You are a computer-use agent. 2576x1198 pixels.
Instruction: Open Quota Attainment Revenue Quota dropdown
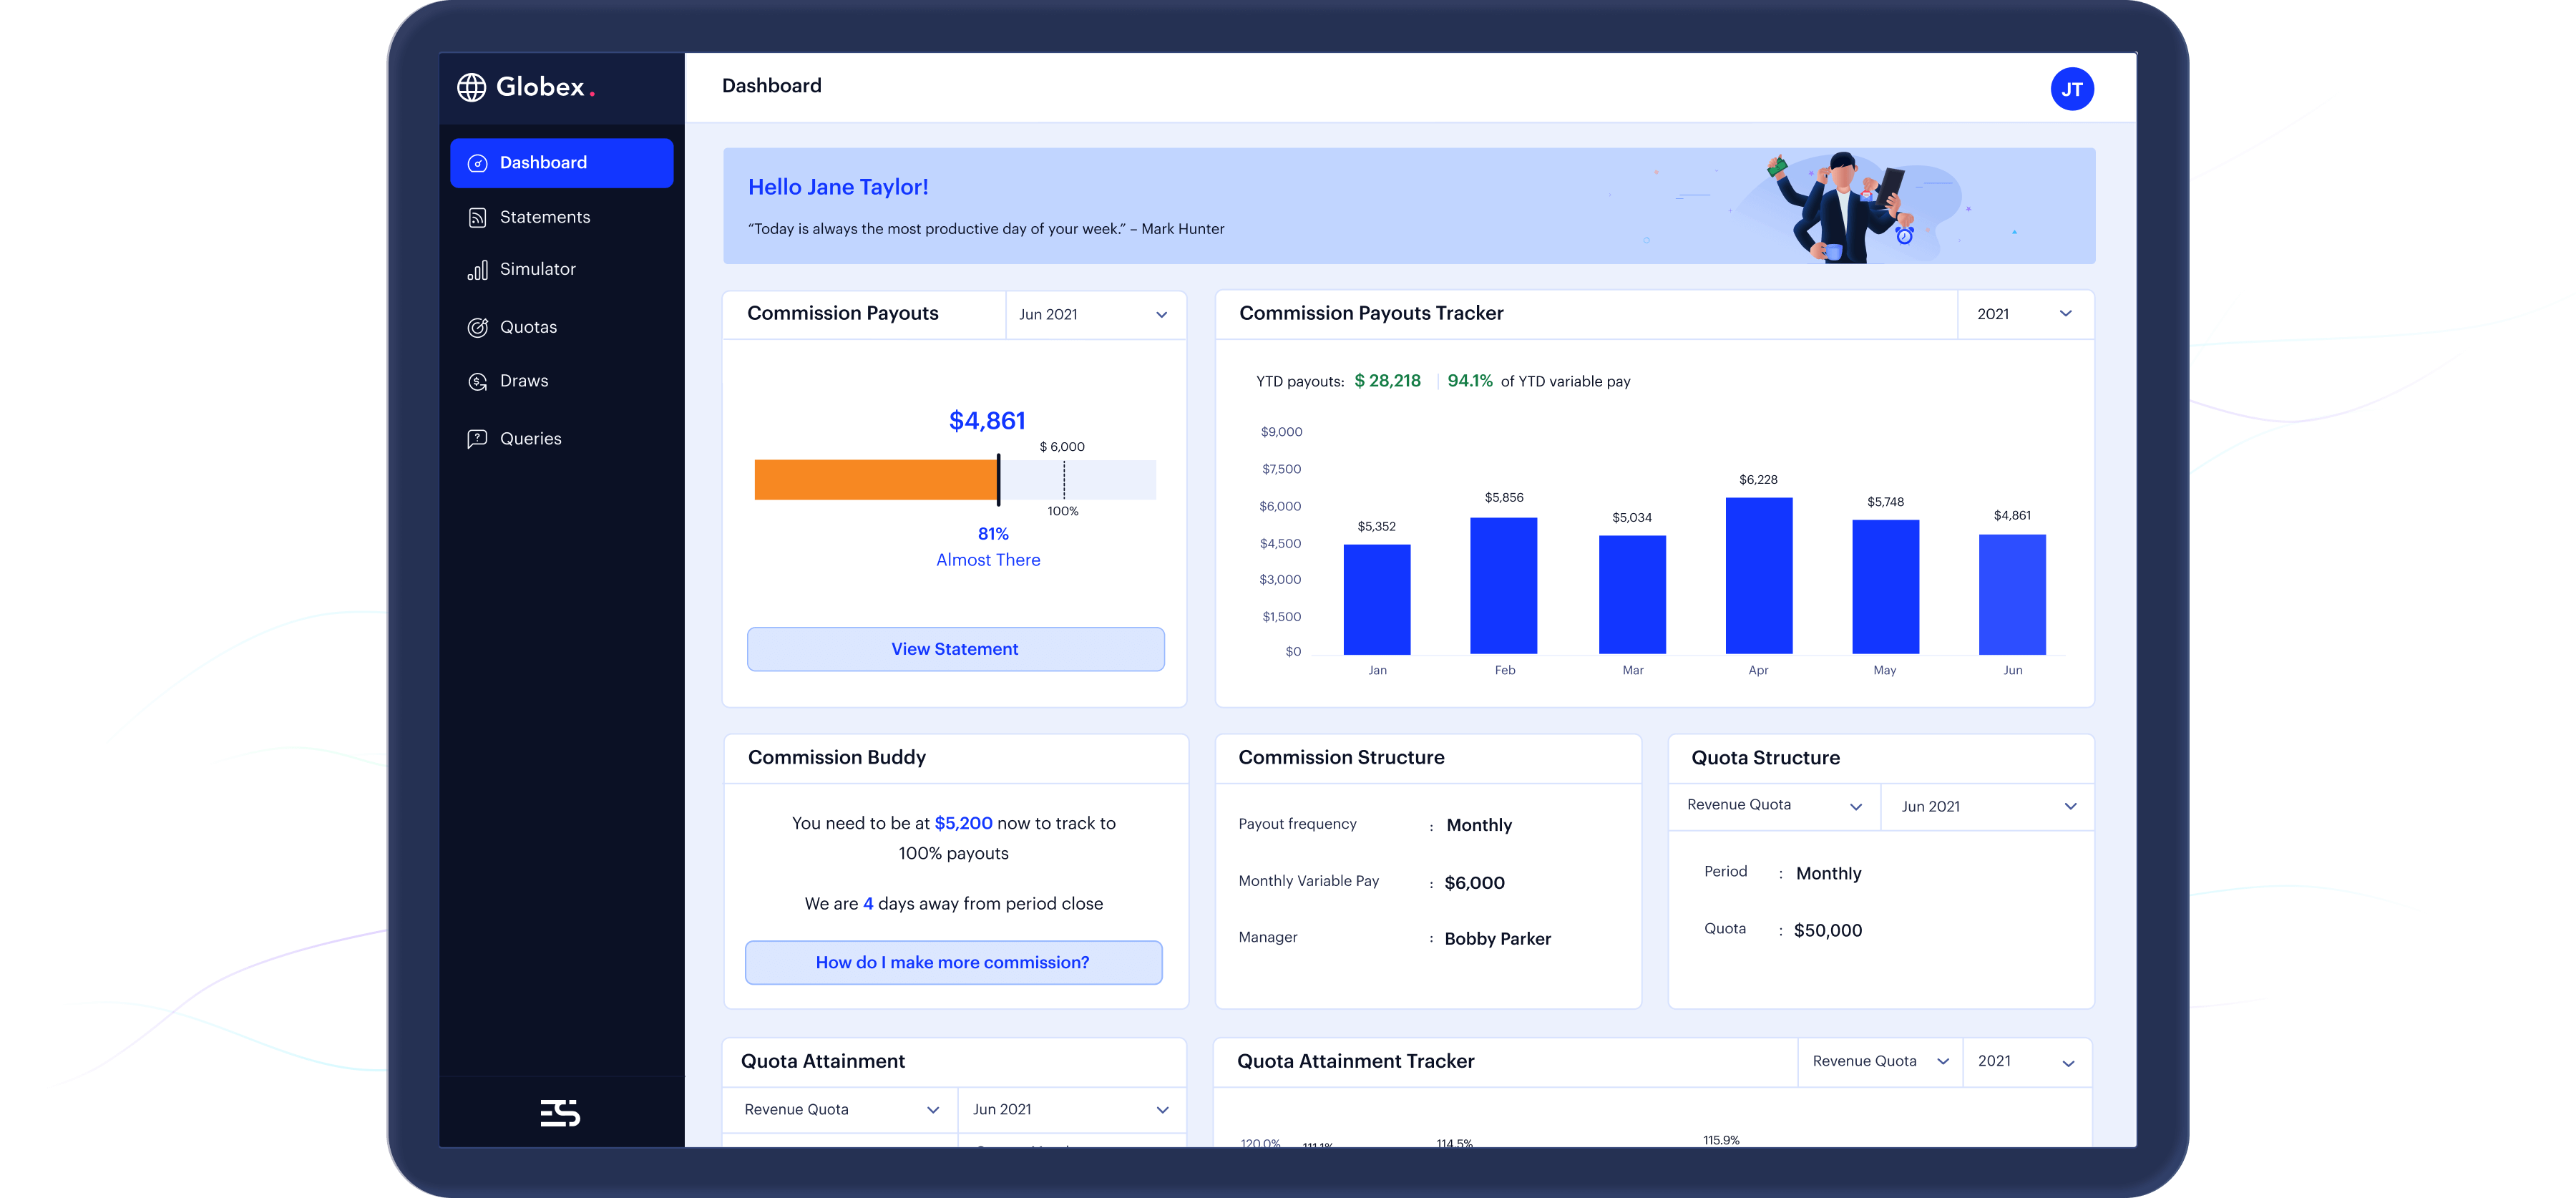[840, 1110]
